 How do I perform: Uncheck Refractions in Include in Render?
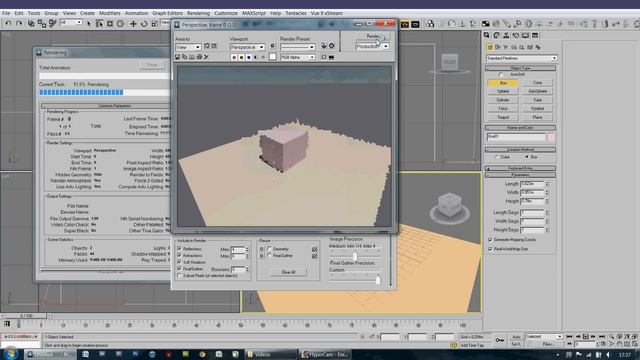coord(179,256)
